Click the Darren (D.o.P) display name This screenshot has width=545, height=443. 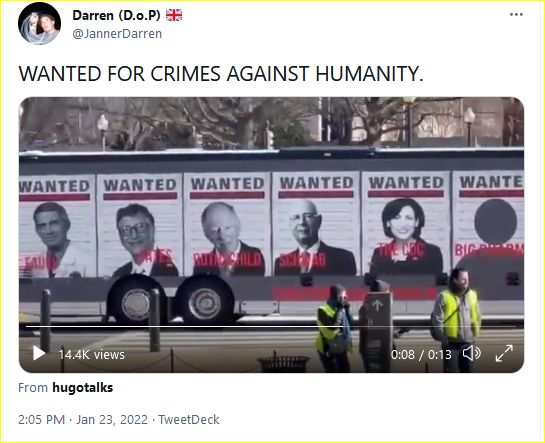(x=116, y=15)
